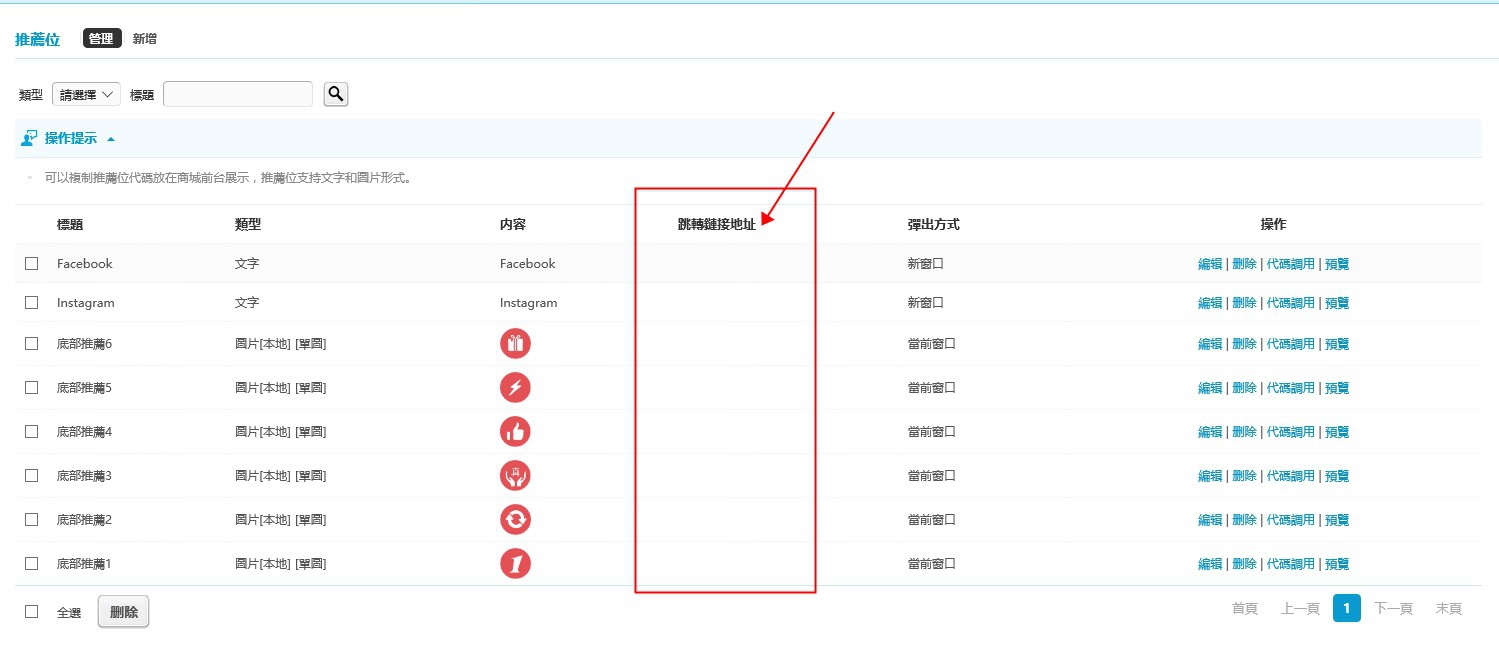Check the Facebook row checkbox
The height and width of the screenshot is (651, 1499).
point(32,264)
